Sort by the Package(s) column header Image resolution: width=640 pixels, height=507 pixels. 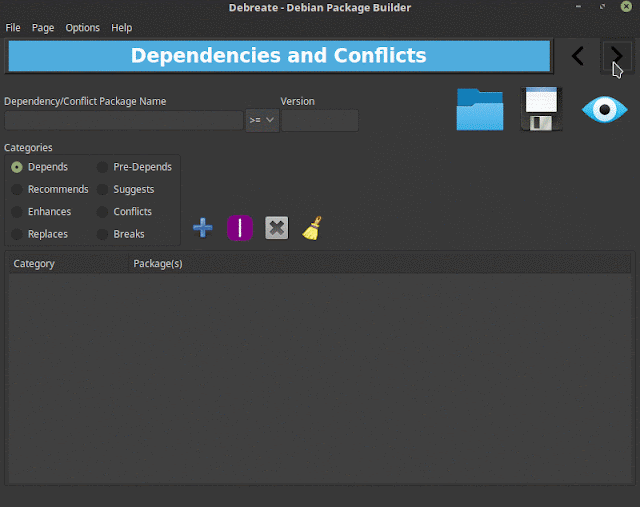tap(380, 264)
